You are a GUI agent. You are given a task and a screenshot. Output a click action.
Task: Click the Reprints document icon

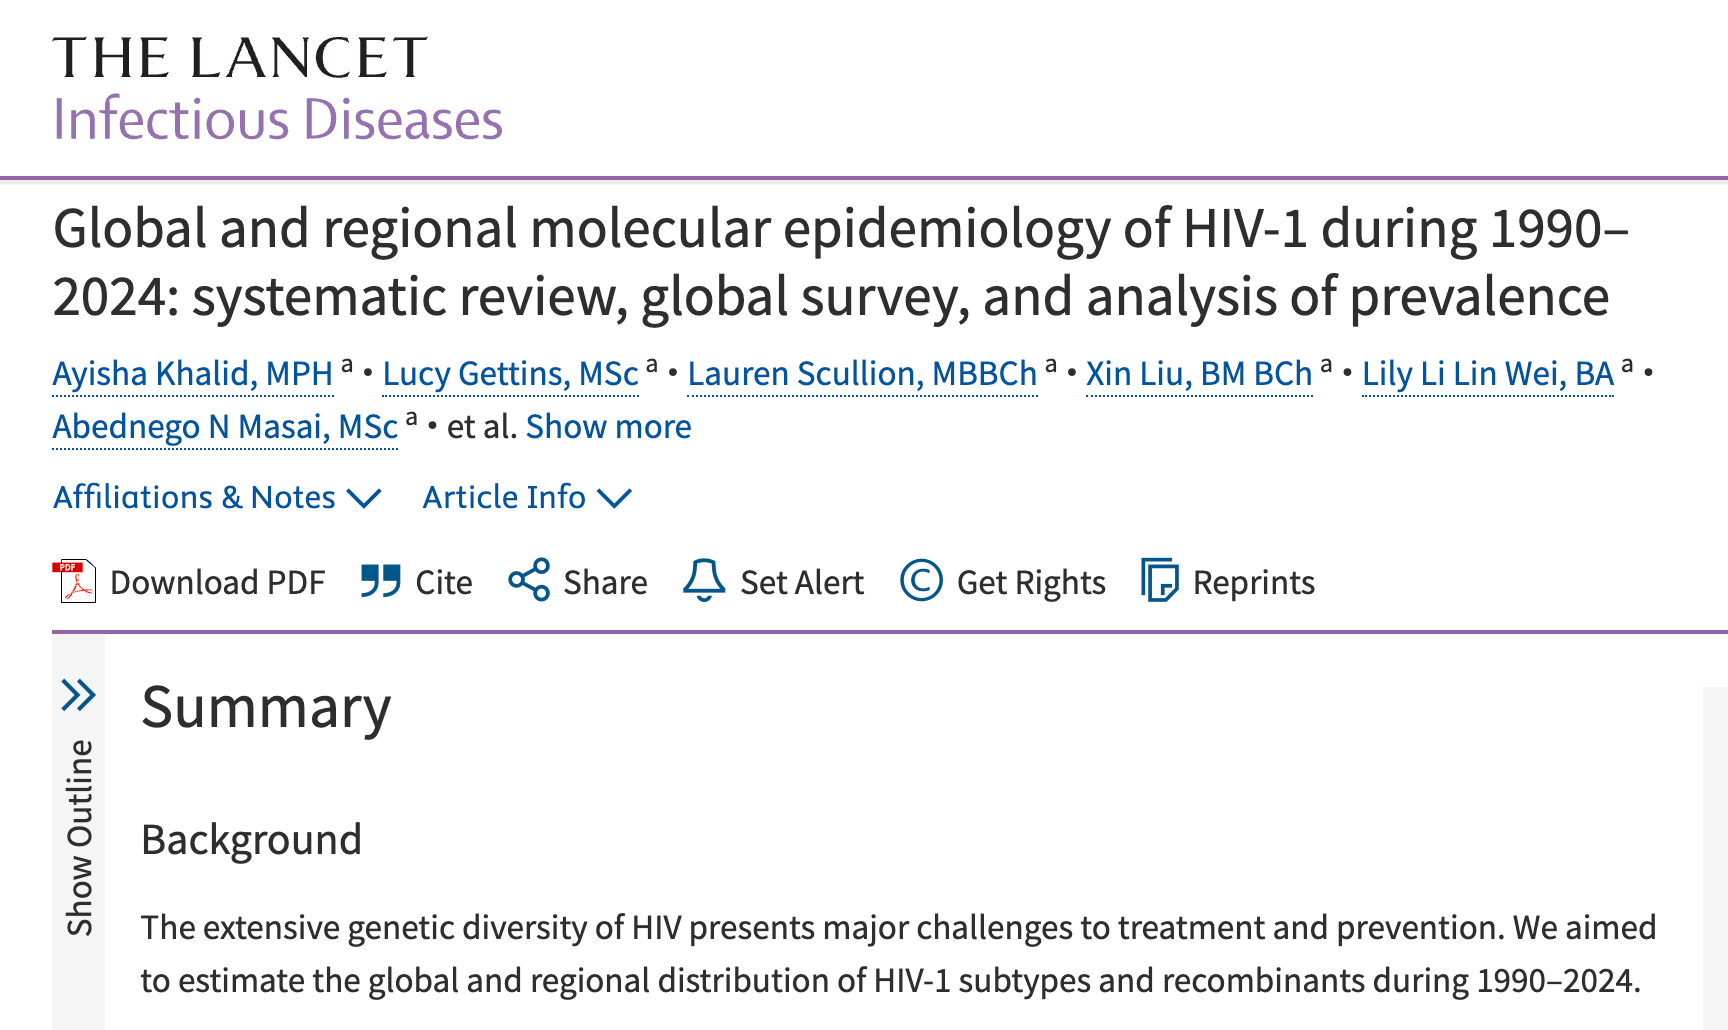(x=1160, y=580)
